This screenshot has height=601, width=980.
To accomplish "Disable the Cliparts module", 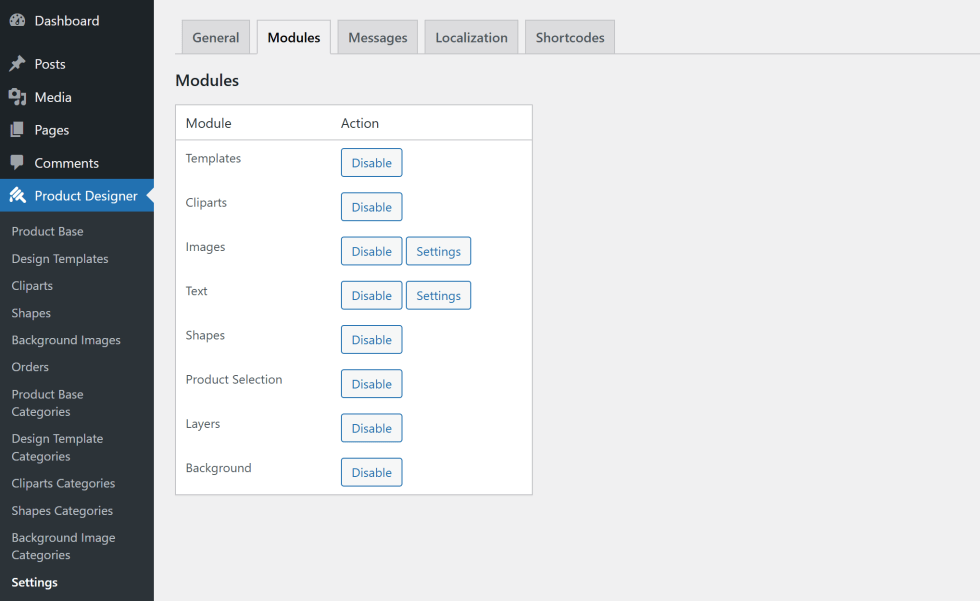I will coord(371,207).
